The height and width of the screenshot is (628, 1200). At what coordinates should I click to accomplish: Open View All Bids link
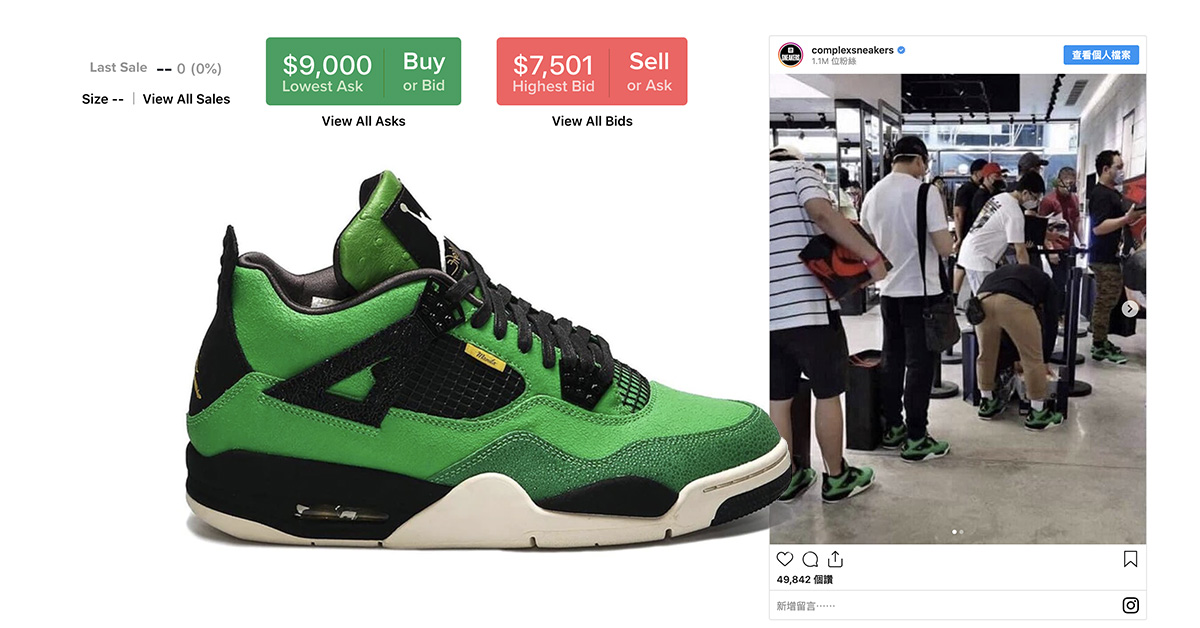click(592, 121)
